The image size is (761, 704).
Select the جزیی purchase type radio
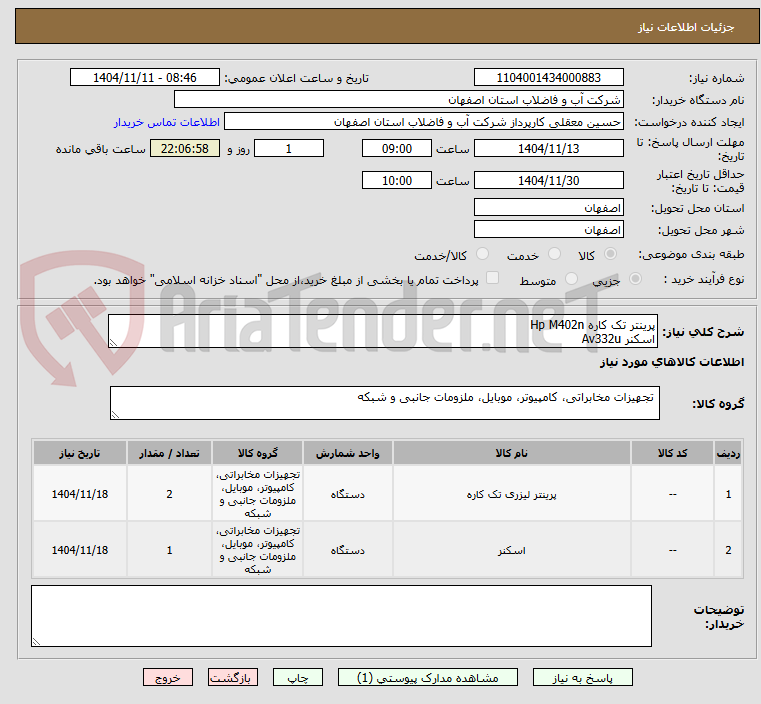635,278
